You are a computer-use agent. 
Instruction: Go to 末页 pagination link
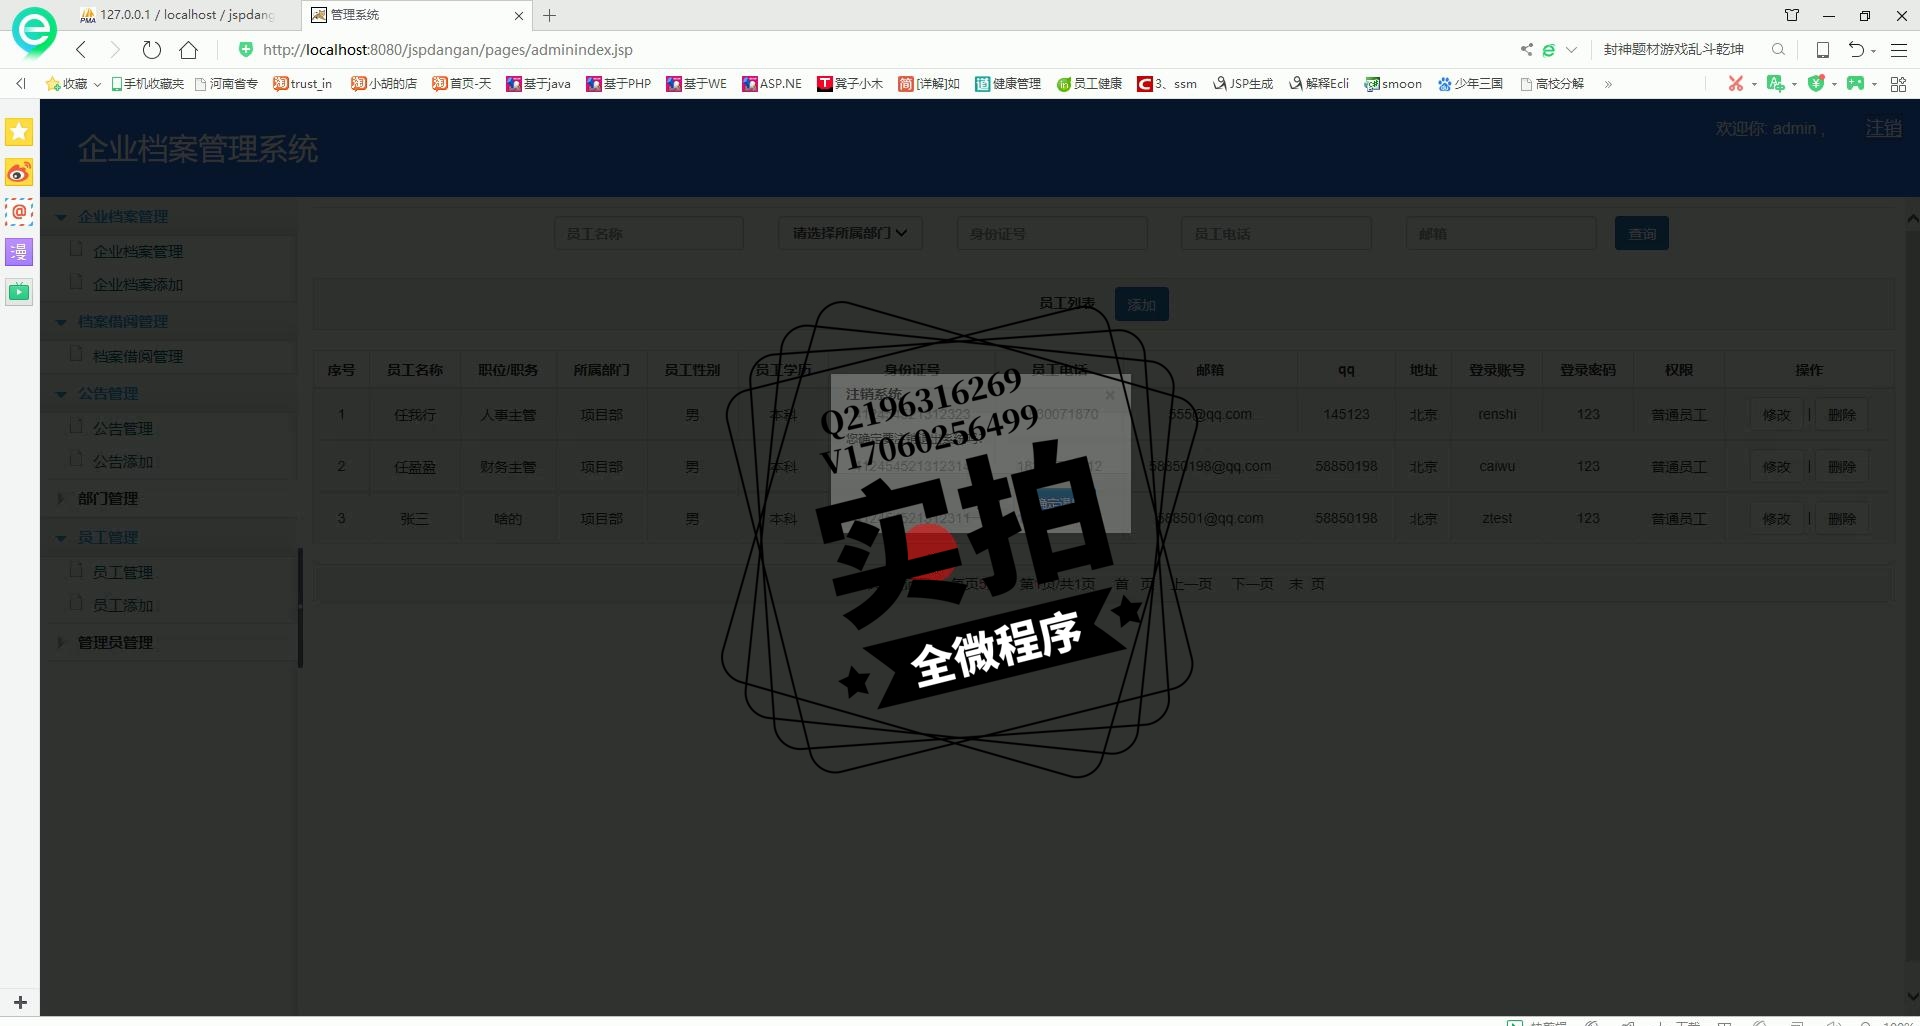click(x=1307, y=584)
